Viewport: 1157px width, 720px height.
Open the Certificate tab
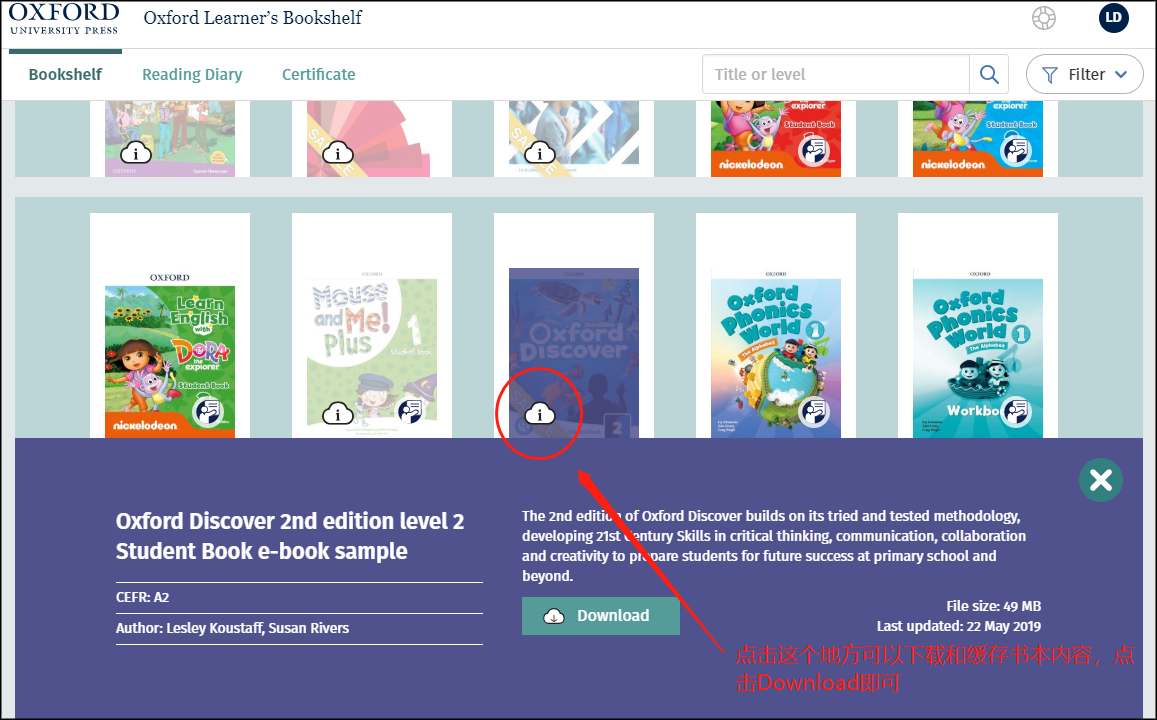(319, 75)
